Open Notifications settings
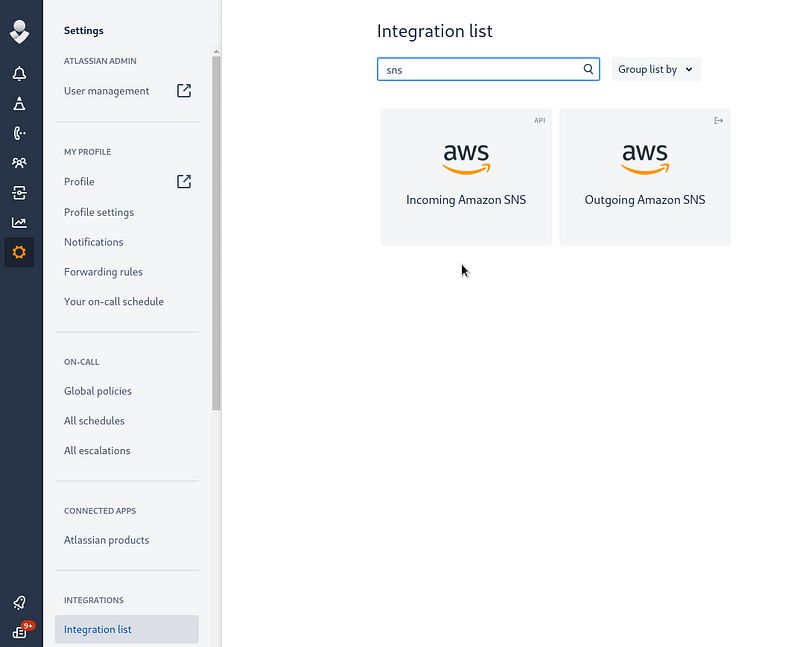 click(93, 242)
